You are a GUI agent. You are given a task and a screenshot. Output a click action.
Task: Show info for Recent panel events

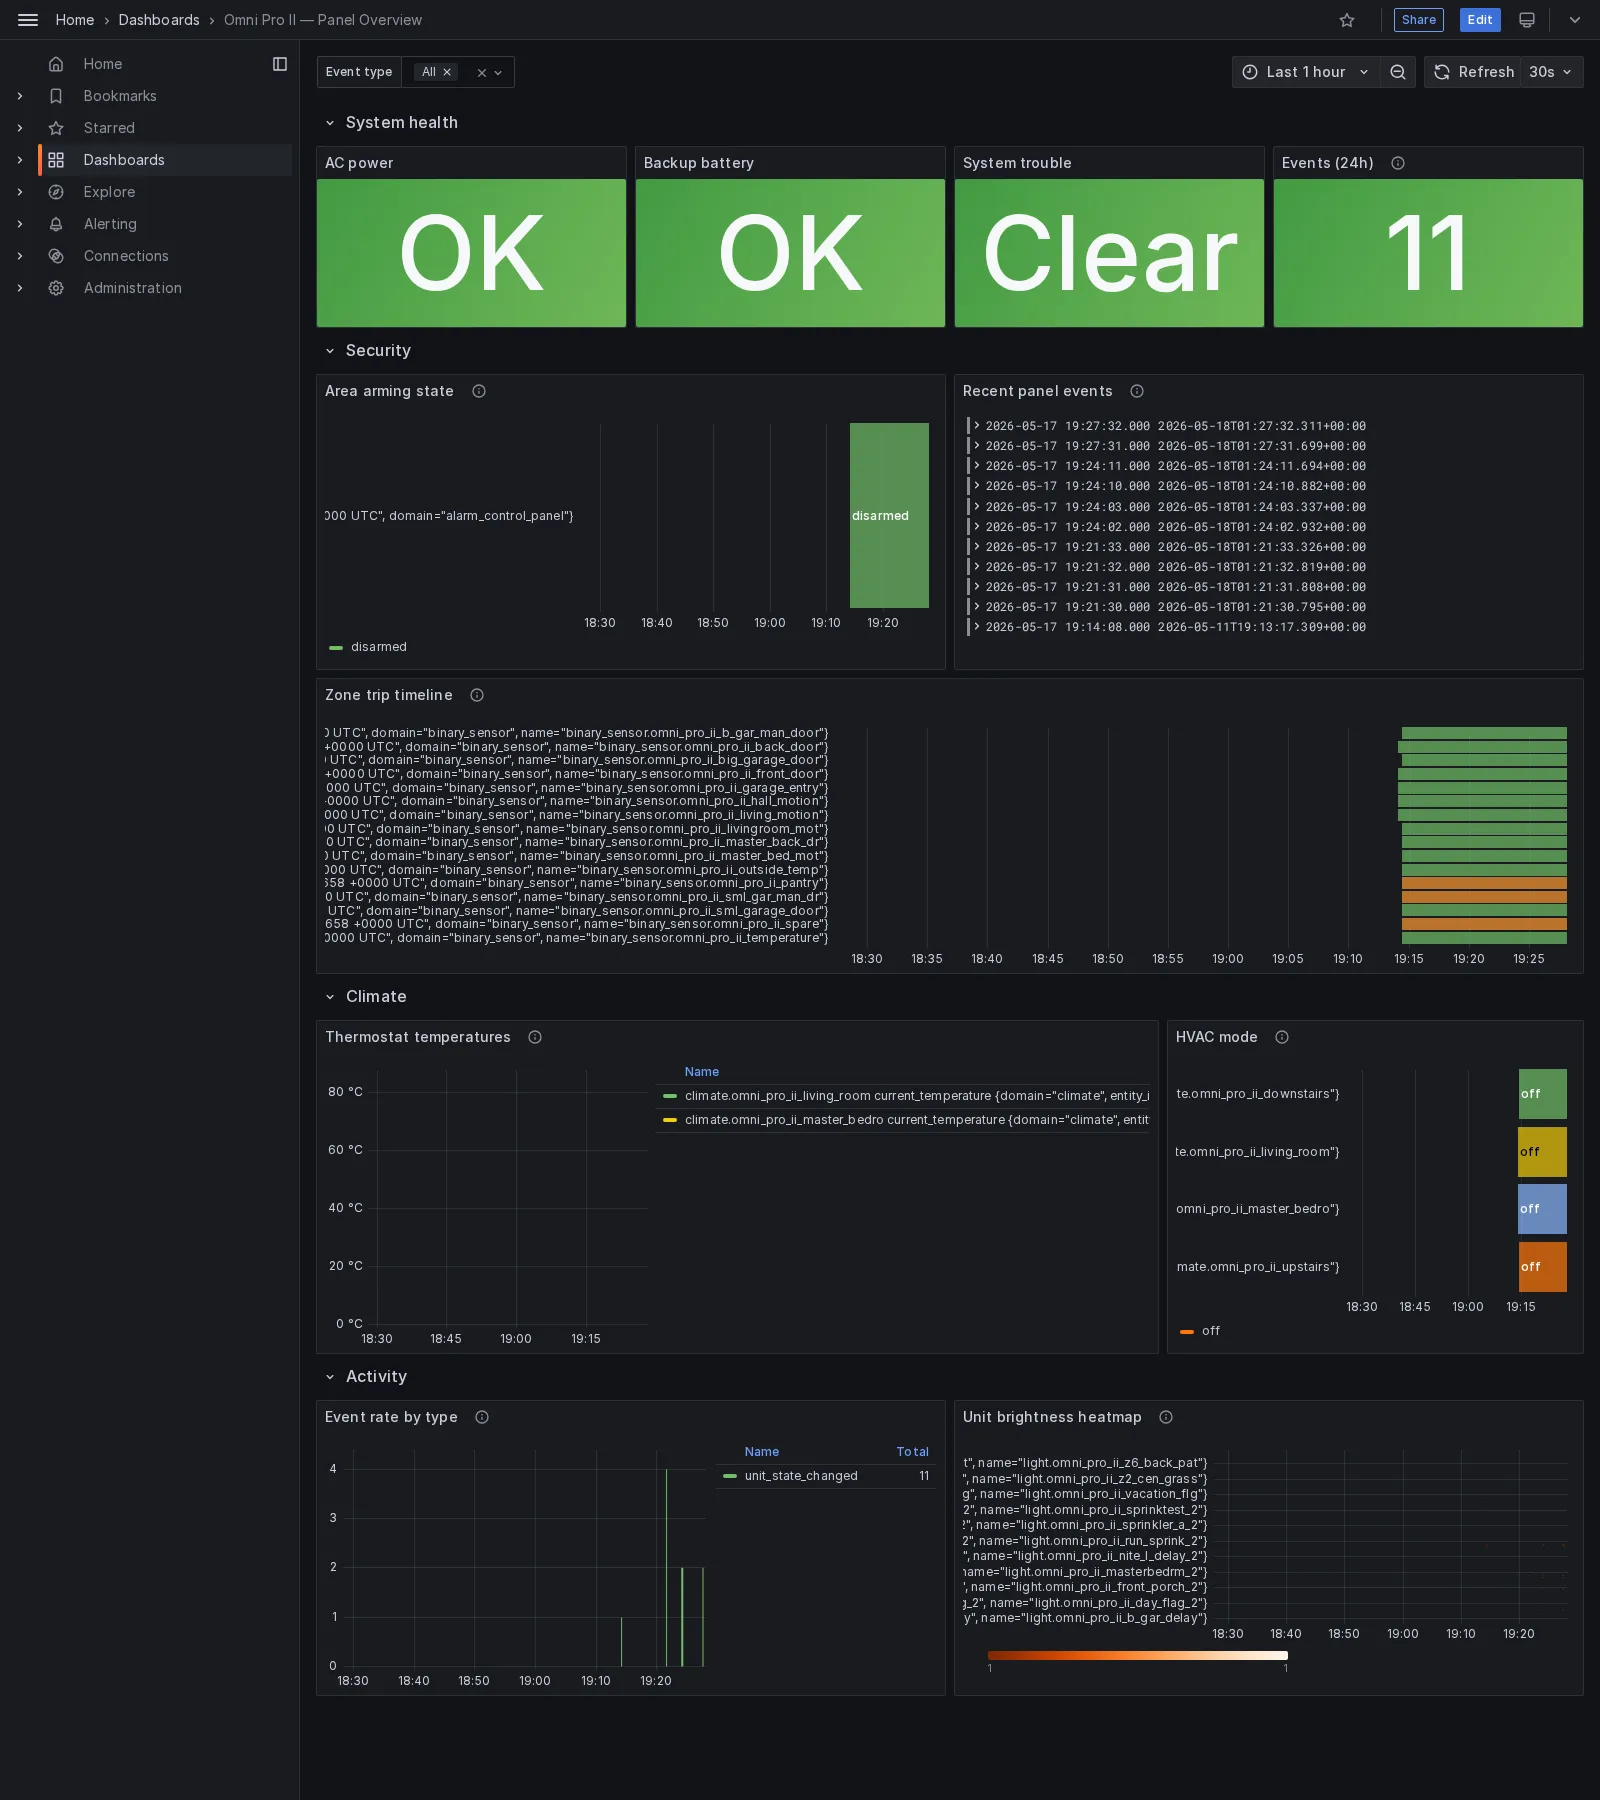point(1137,391)
